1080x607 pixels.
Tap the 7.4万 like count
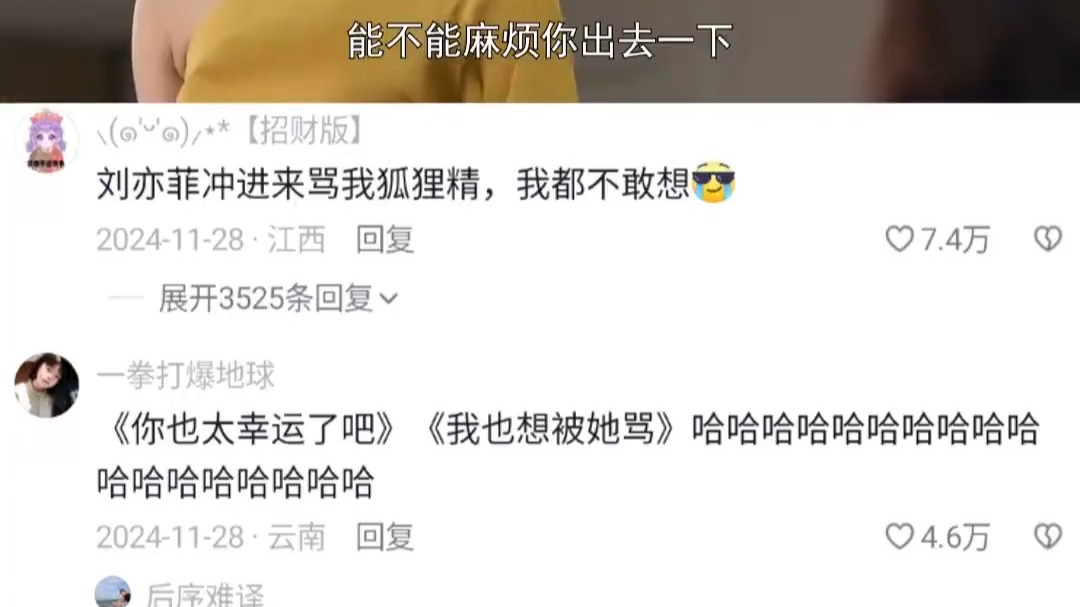(955, 240)
